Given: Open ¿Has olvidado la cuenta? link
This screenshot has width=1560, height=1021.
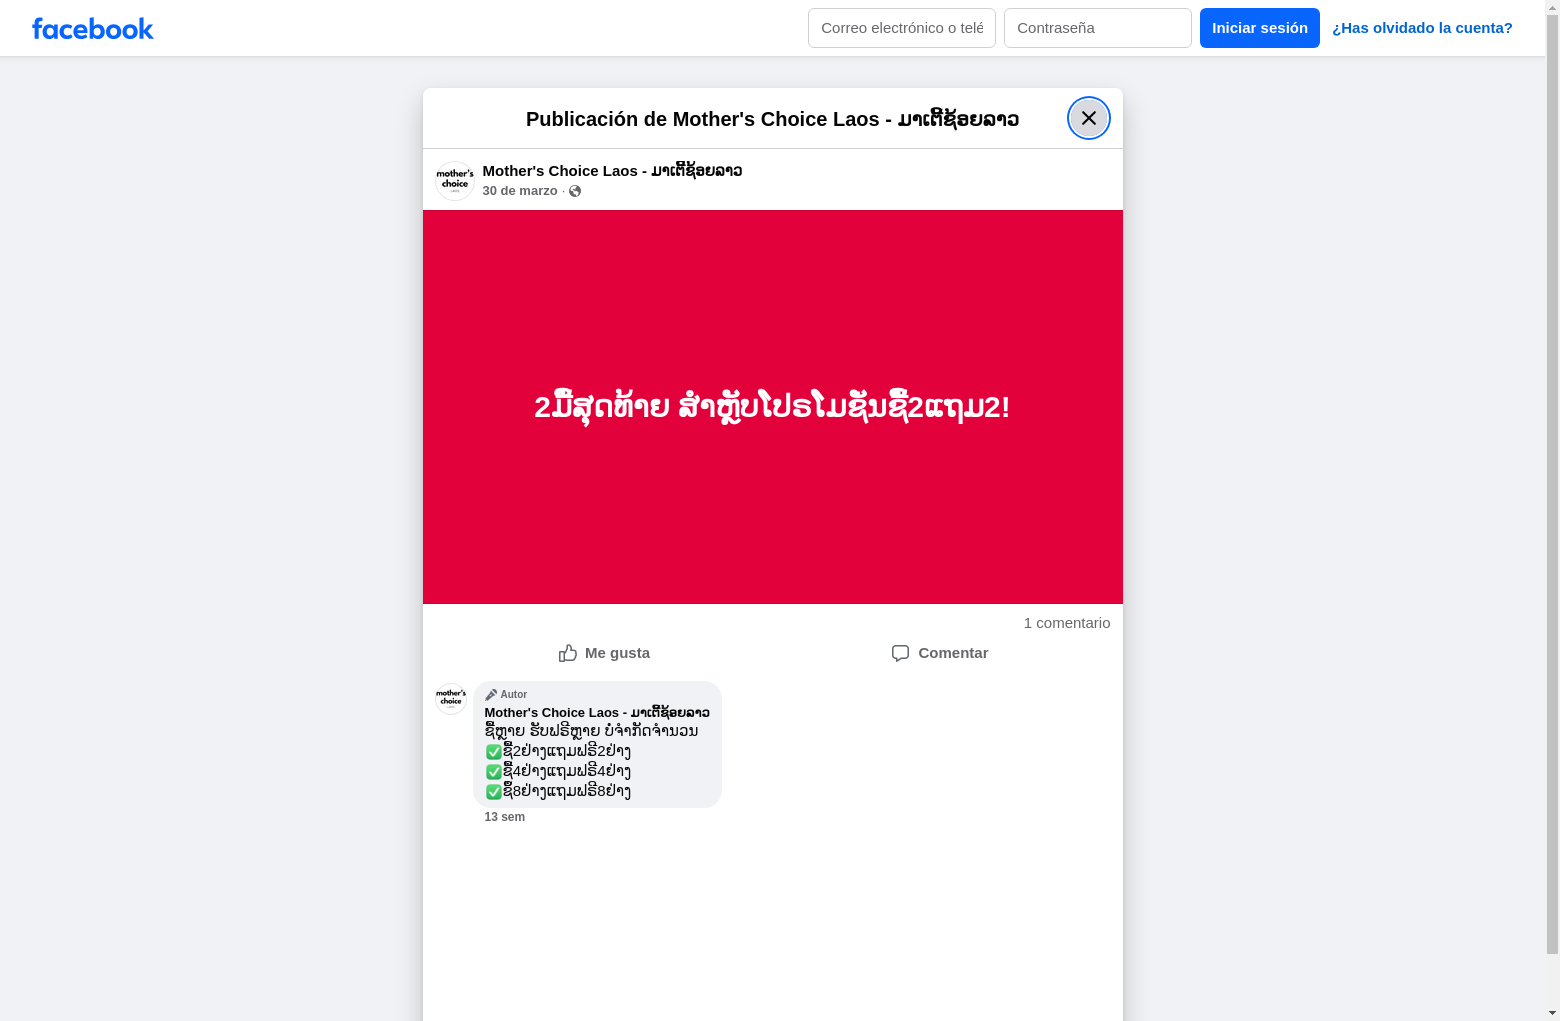Looking at the screenshot, I should pos(1422,28).
